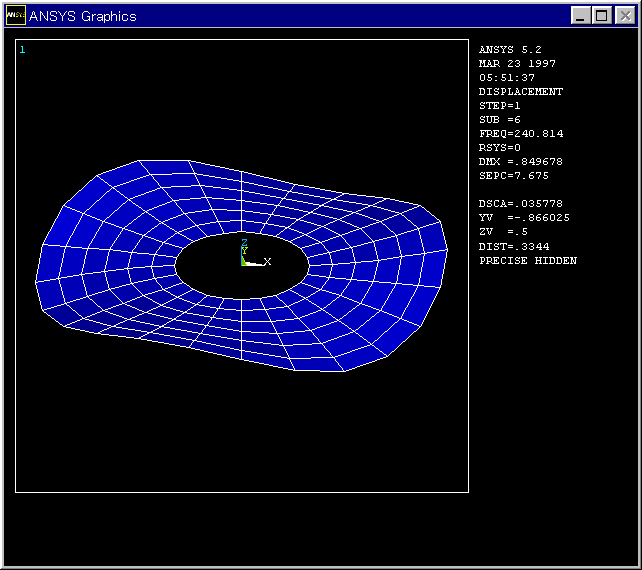Viewport: 642px width, 570px height.
Task: Click the XYZ coordinate triad at origin
Action: pos(246,256)
